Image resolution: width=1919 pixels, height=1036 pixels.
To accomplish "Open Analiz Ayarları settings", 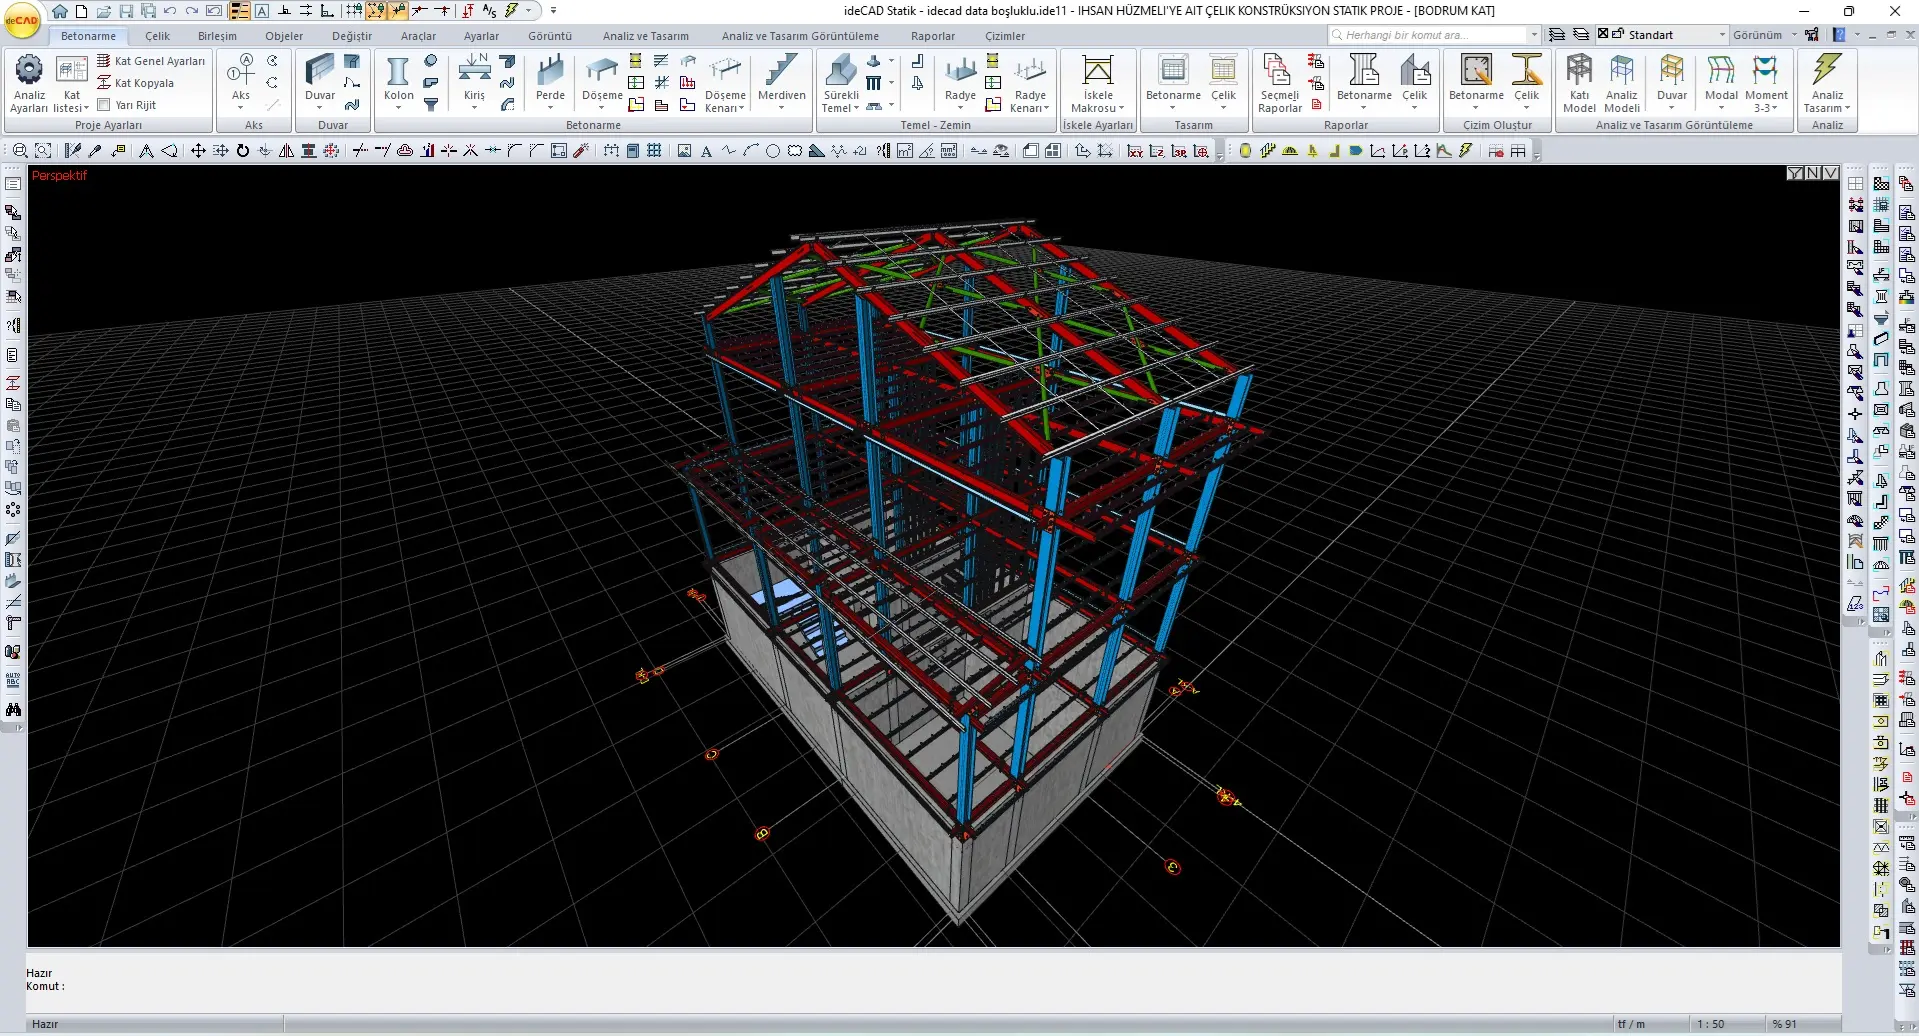I will point(29,83).
